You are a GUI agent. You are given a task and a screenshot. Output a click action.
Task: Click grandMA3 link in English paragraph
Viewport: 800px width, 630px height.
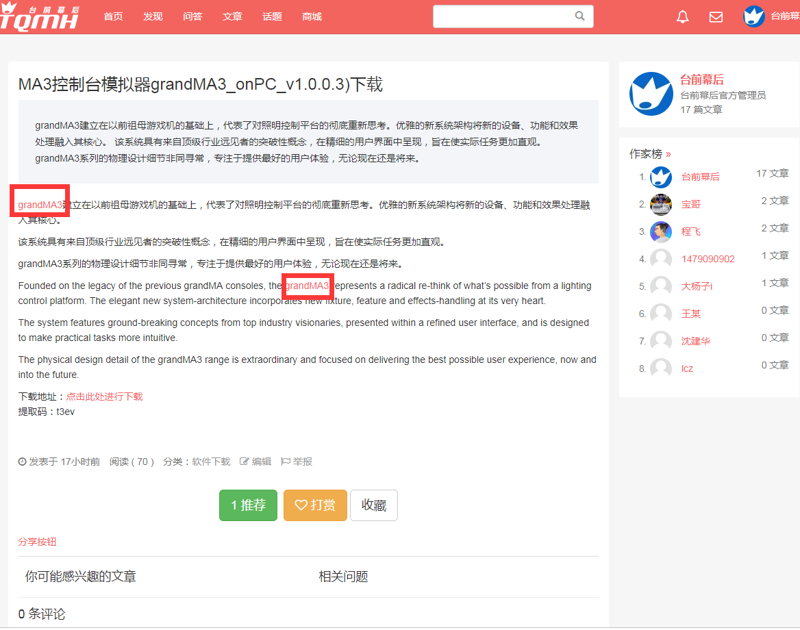(307, 286)
